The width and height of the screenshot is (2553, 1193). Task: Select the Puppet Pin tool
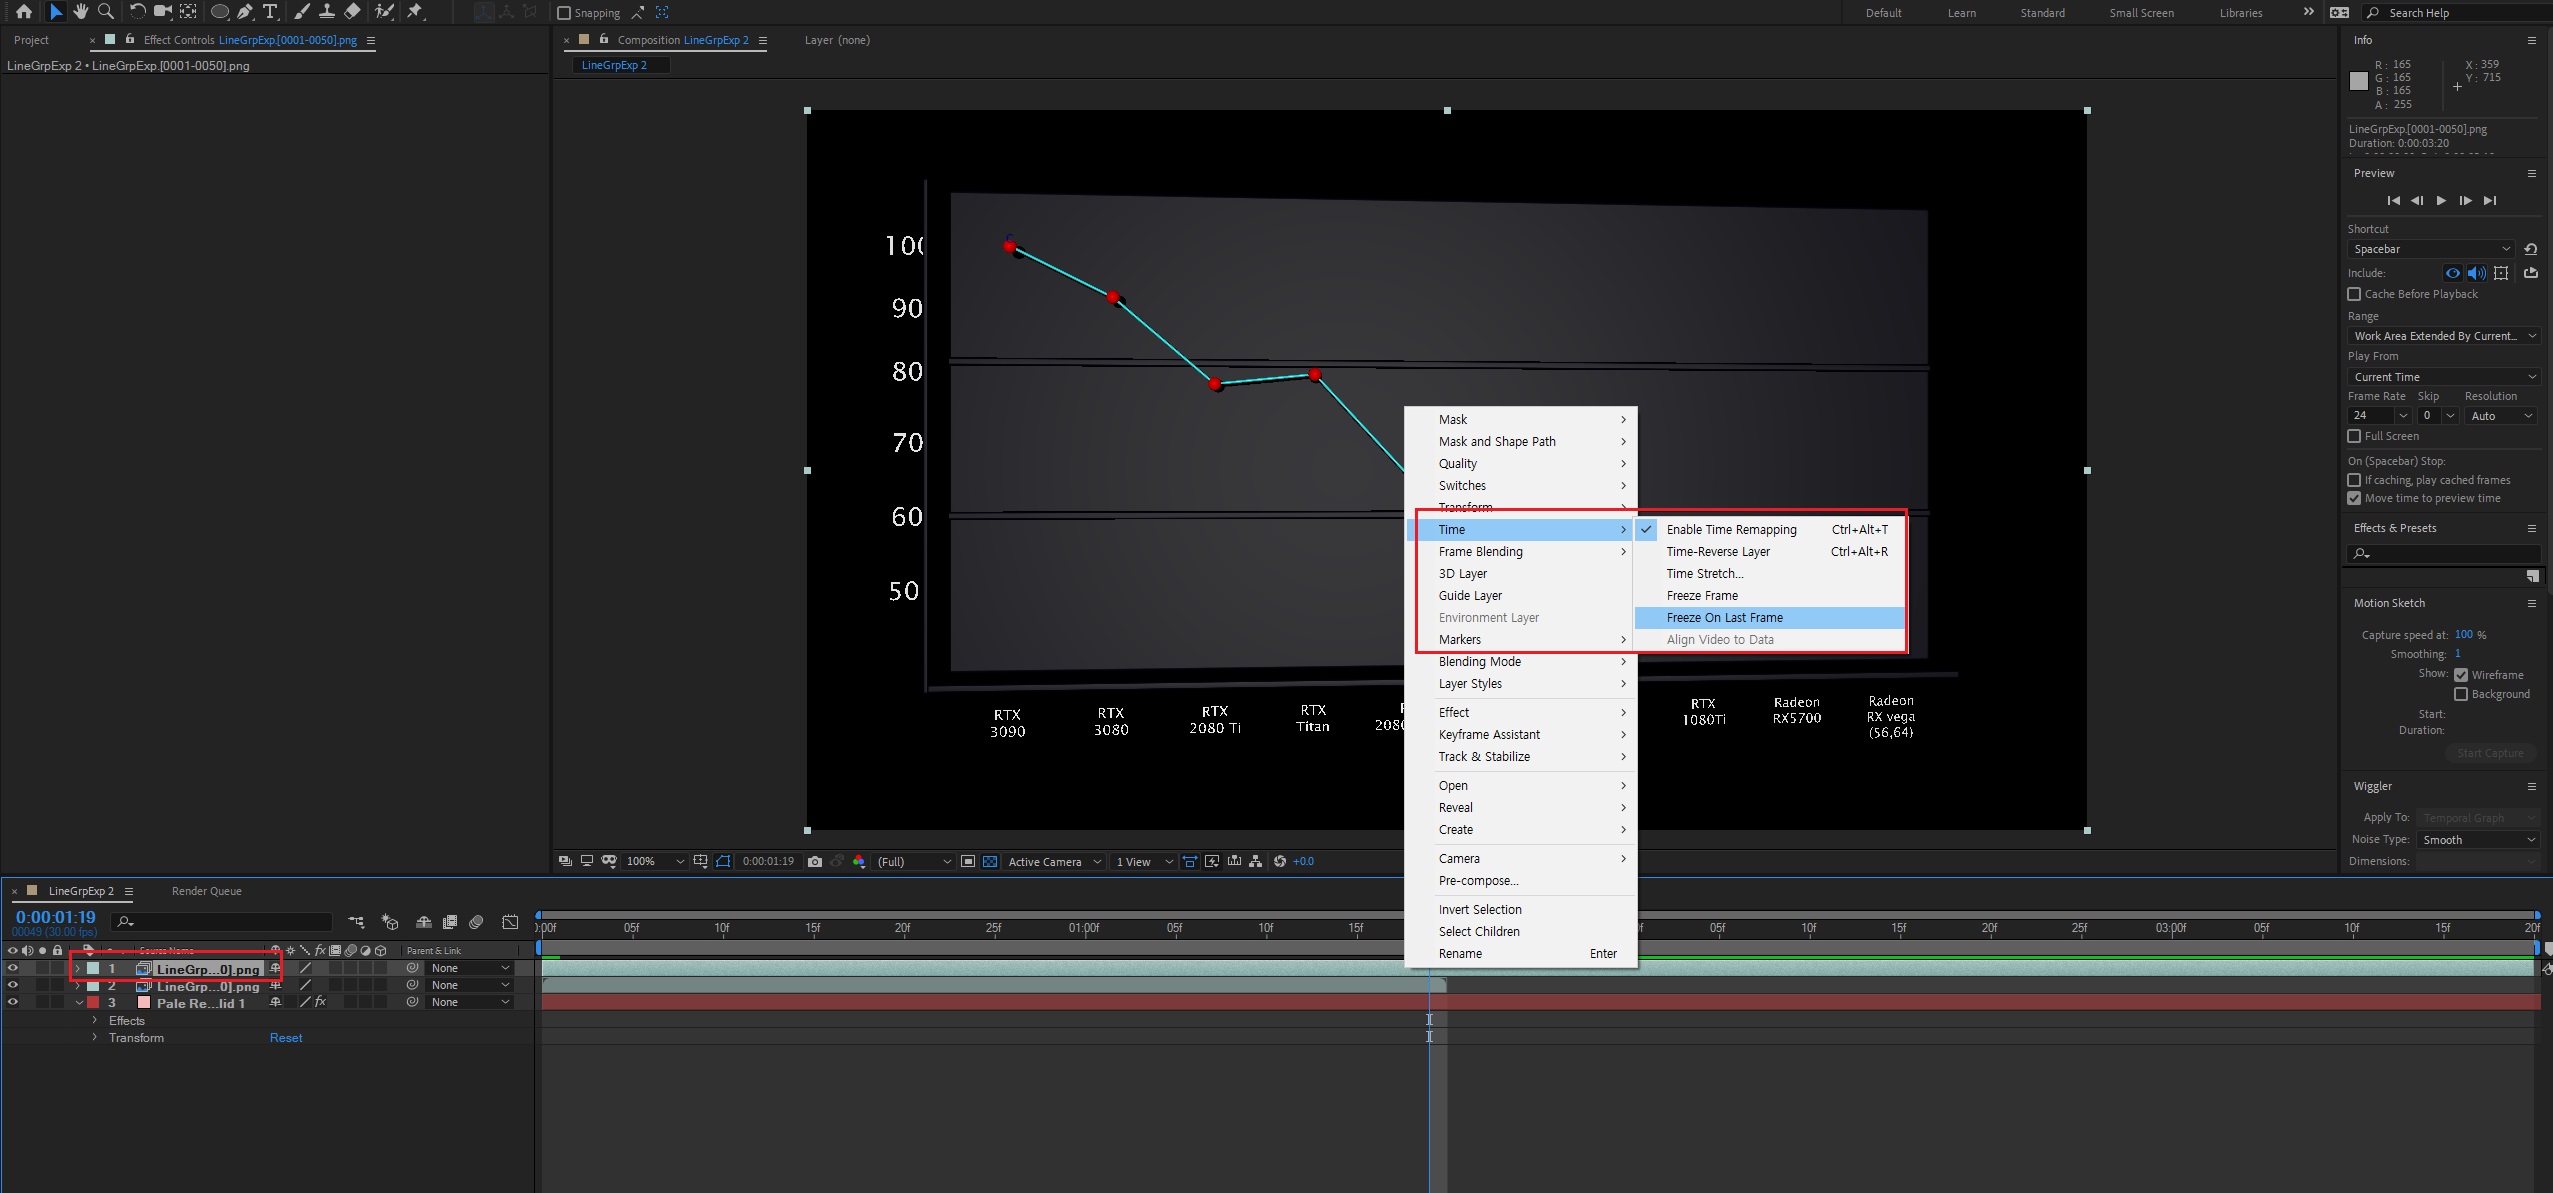click(415, 12)
